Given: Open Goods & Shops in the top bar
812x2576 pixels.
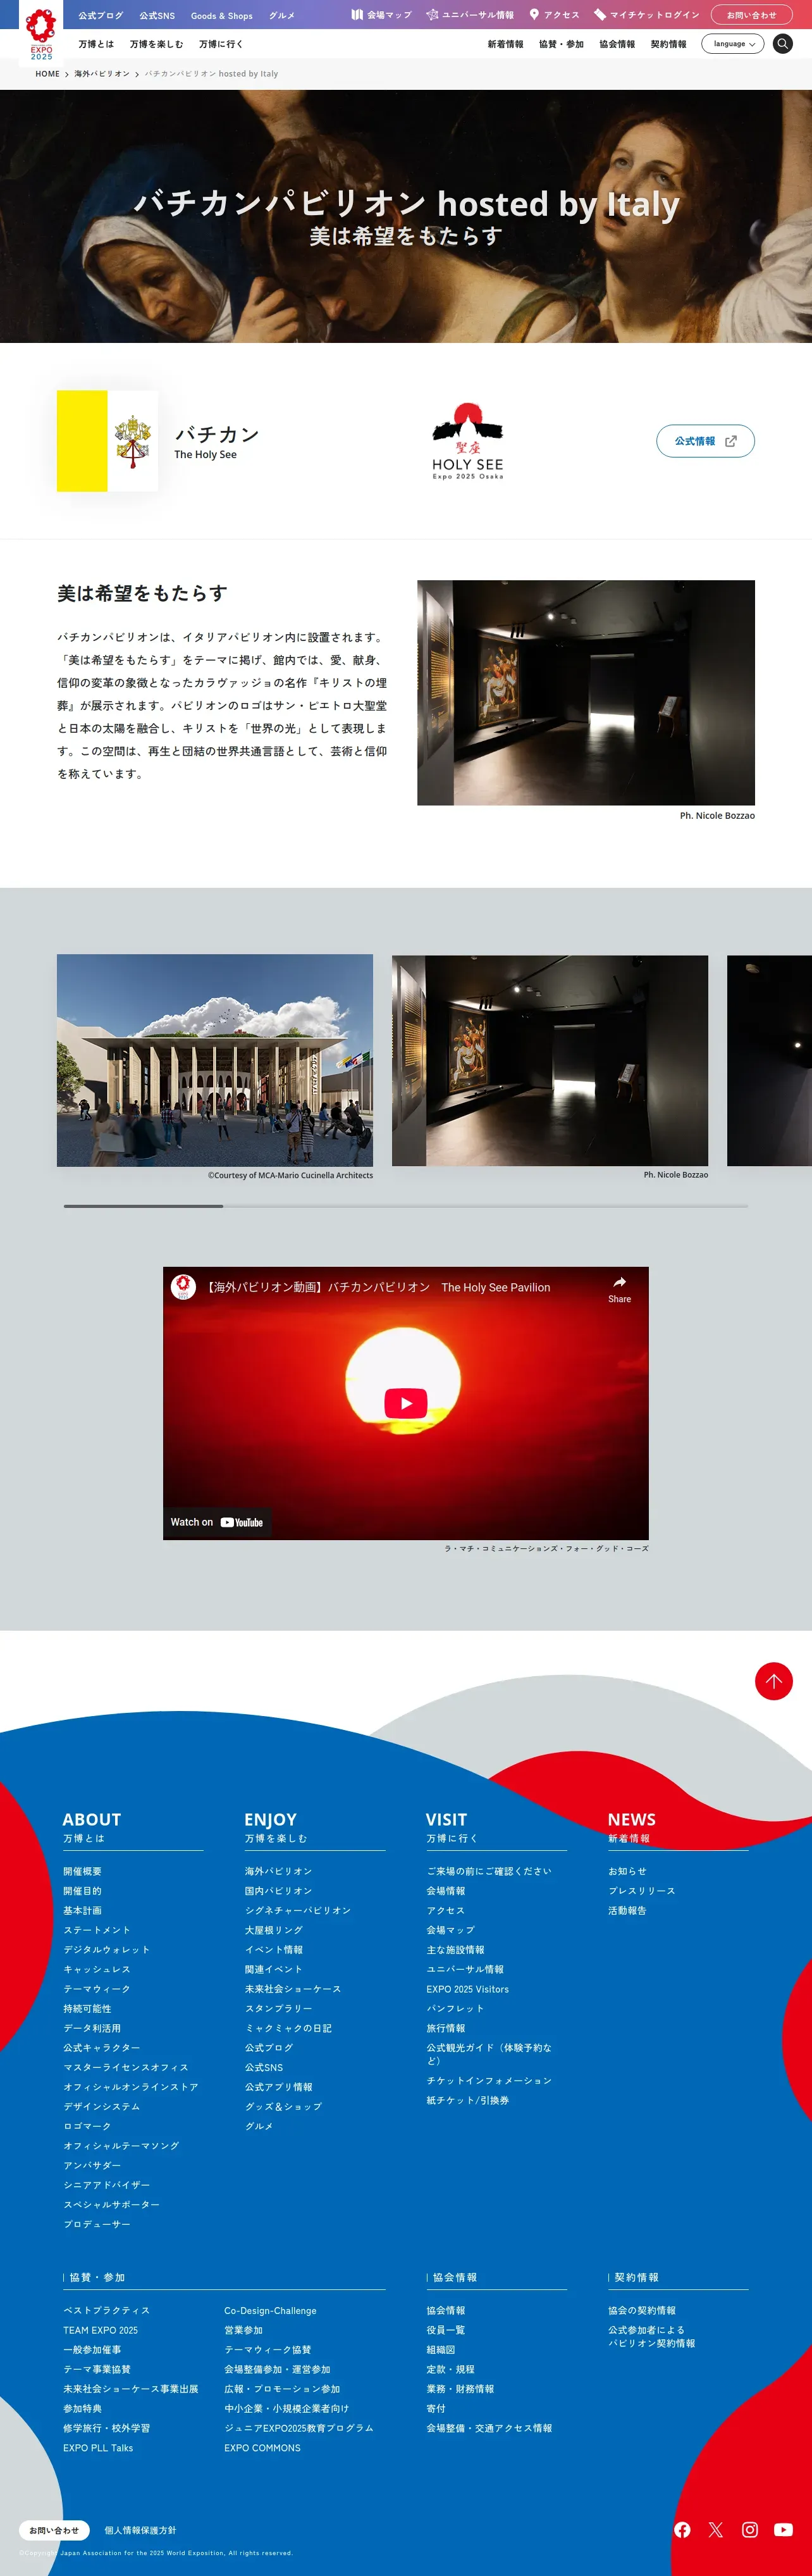Looking at the screenshot, I should click(222, 16).
